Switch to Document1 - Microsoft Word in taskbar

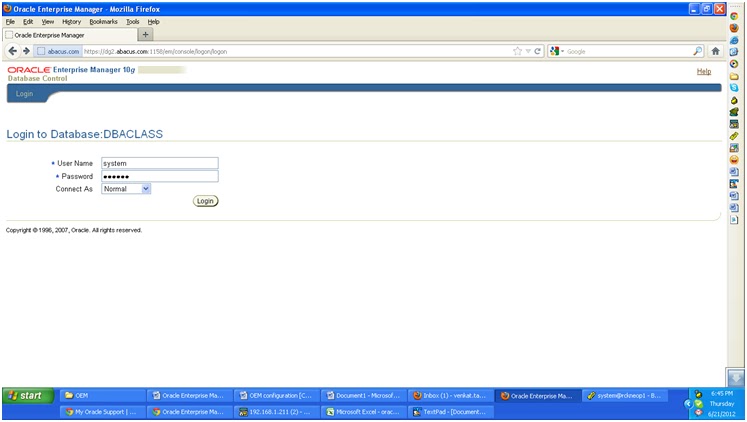click(363, 395)
